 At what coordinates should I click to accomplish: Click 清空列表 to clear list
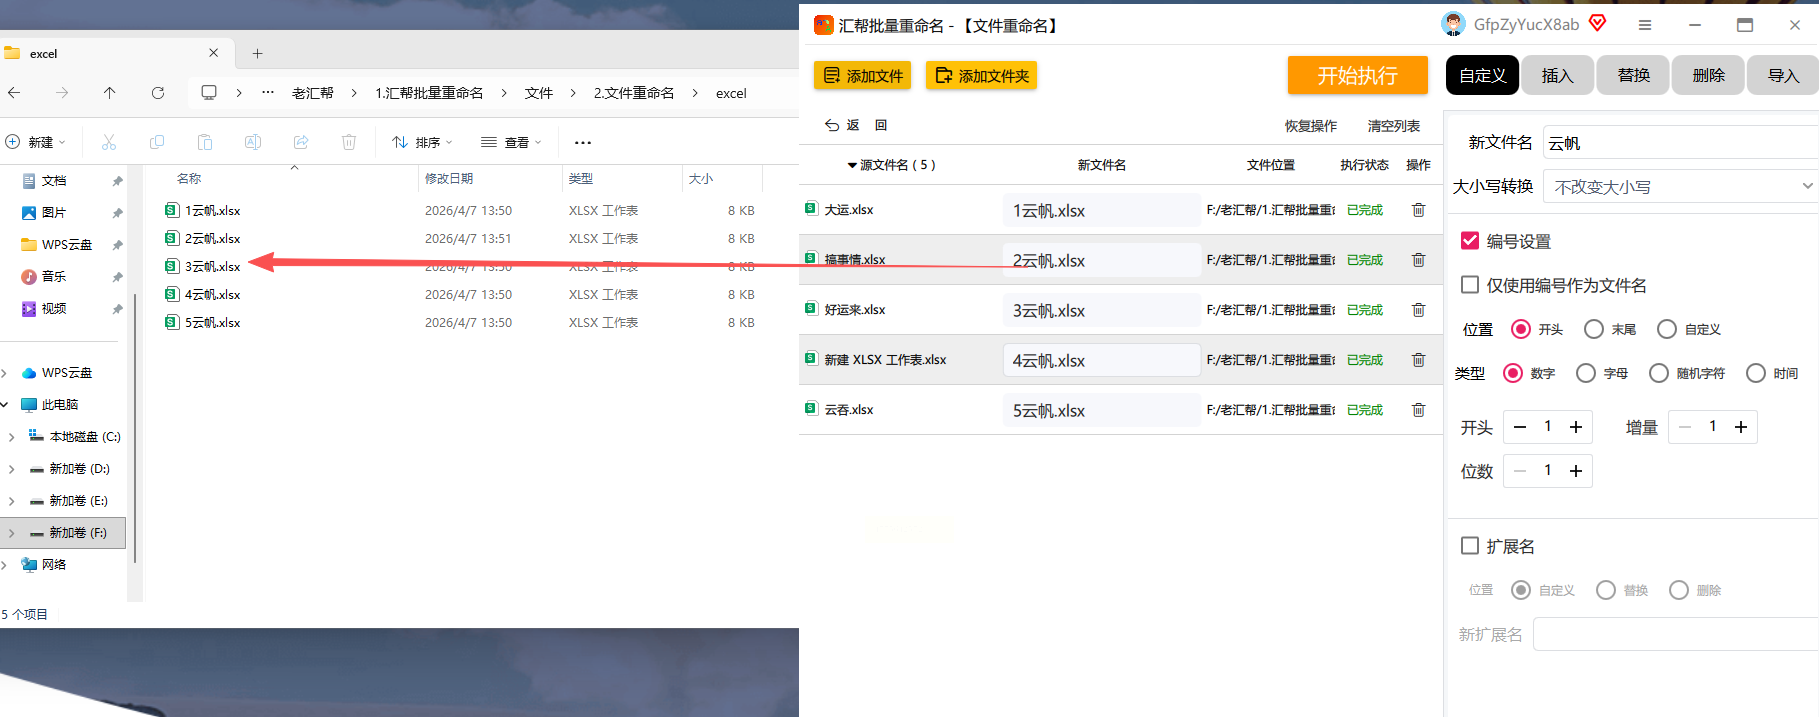1393,126
